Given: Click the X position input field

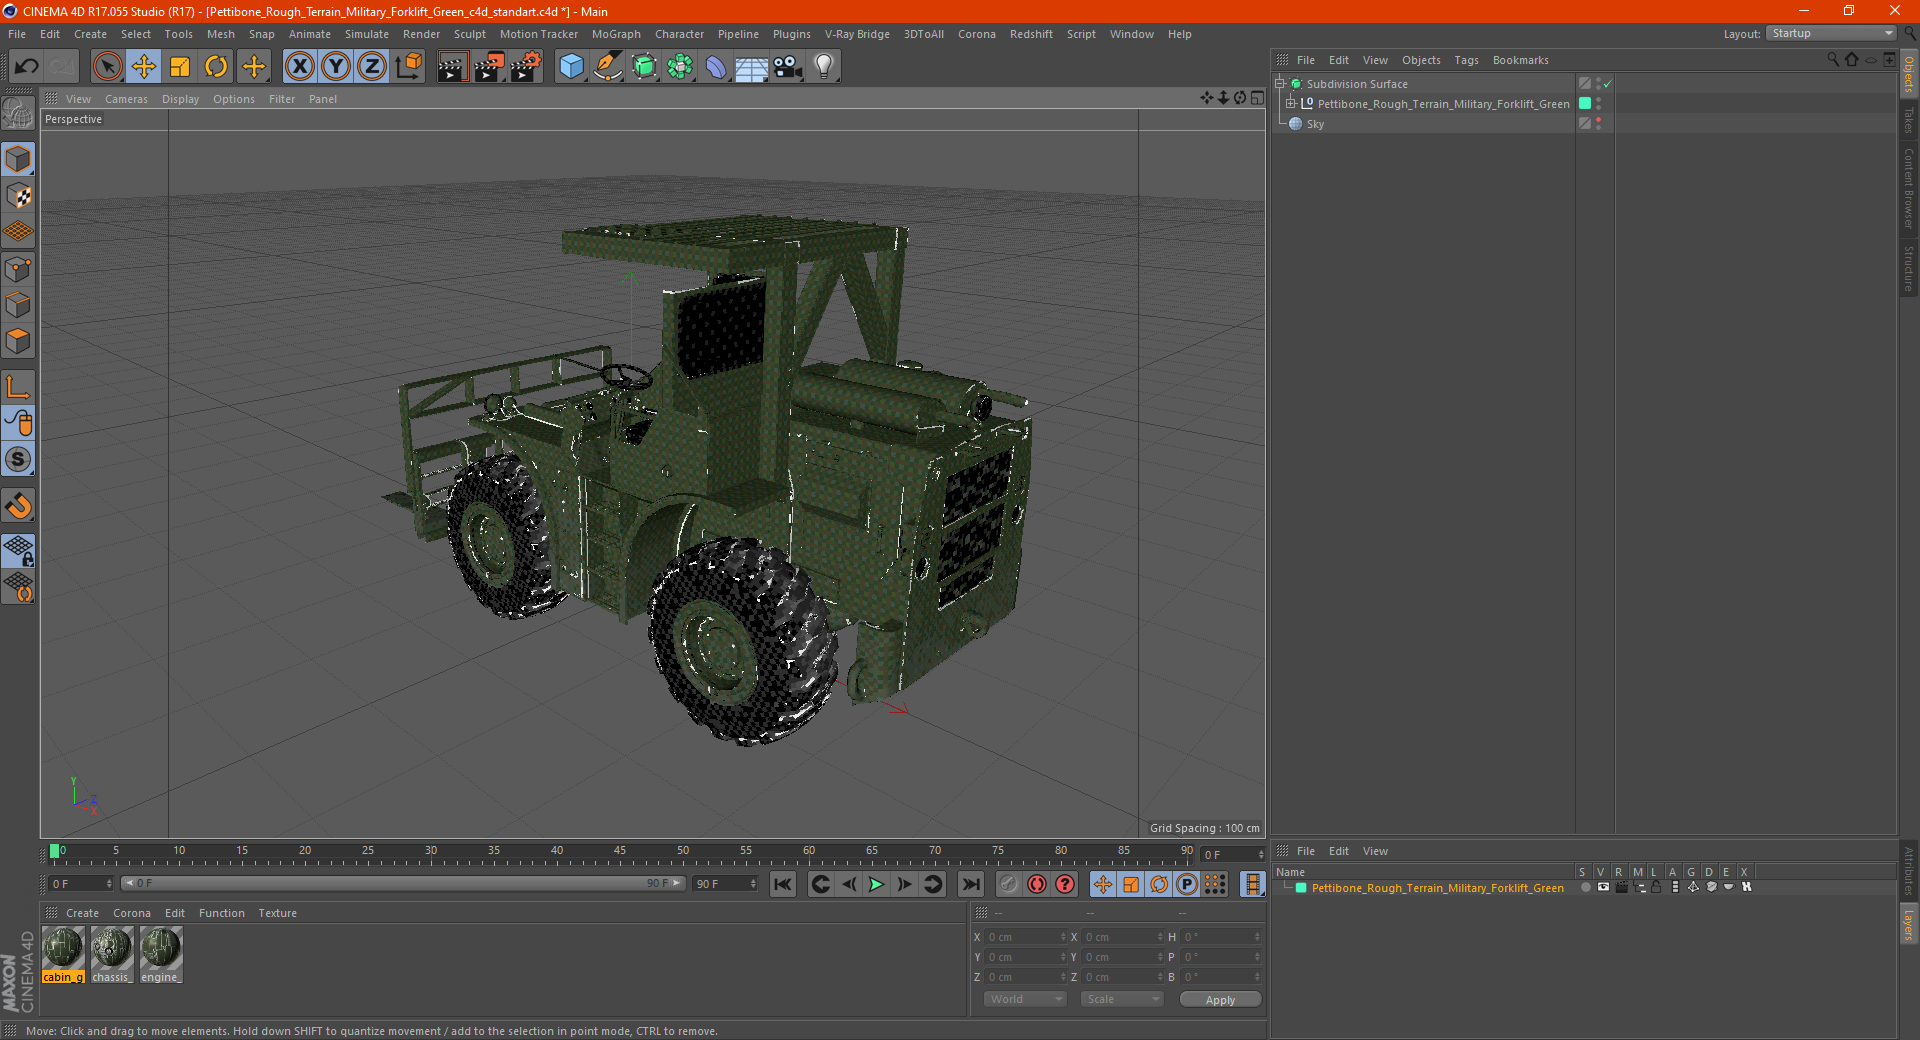Looking at the screenshot, I should click(x=1024, y=937).
